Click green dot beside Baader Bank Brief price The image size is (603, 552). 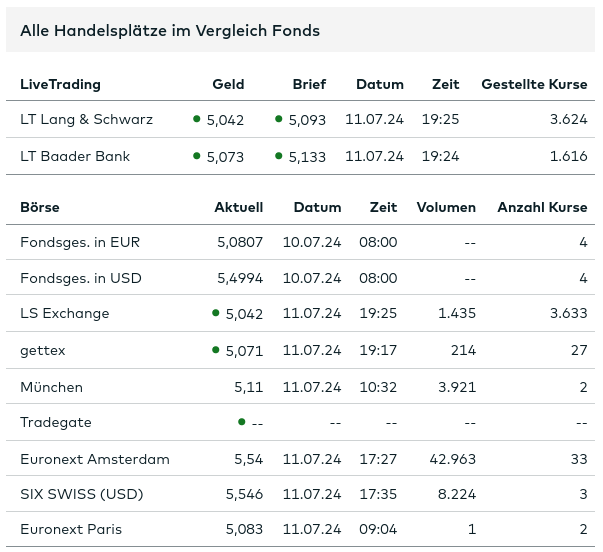point(279,156)
